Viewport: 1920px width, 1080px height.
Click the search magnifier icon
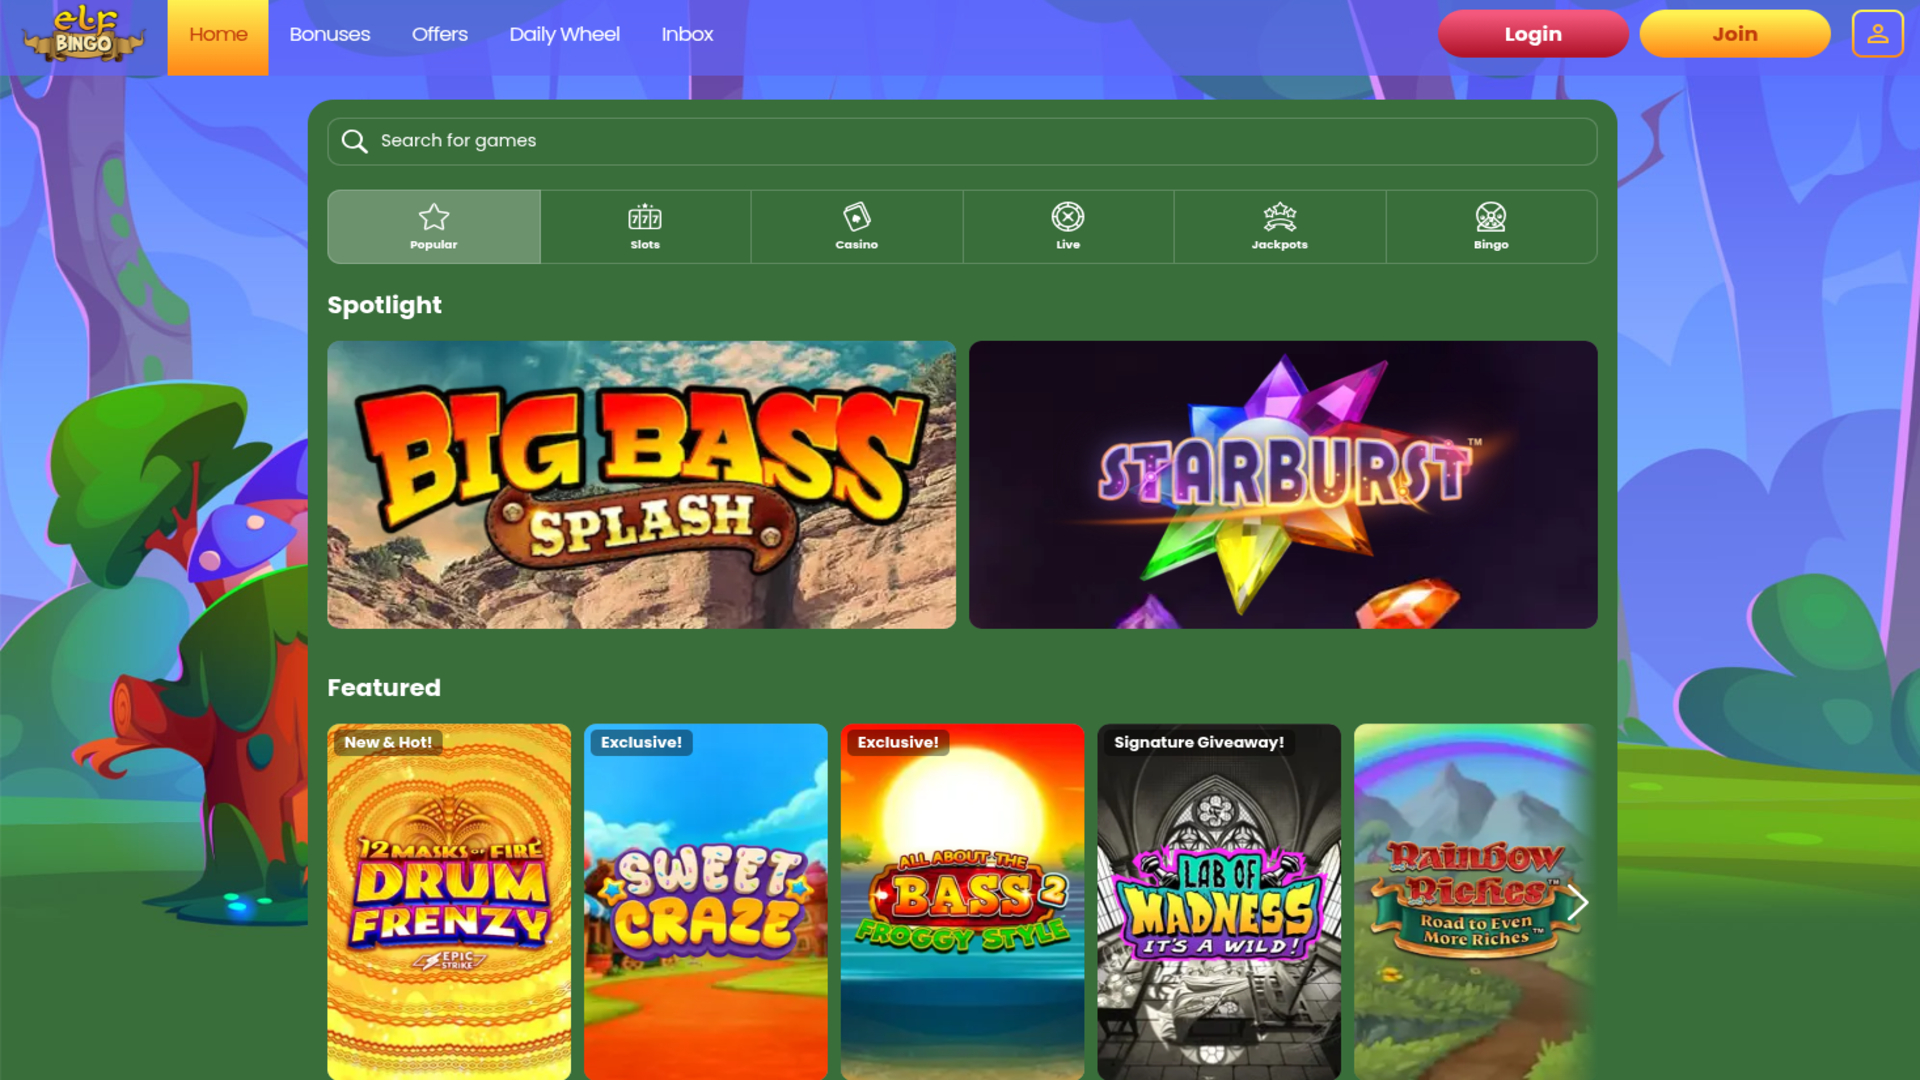point(355,140)
